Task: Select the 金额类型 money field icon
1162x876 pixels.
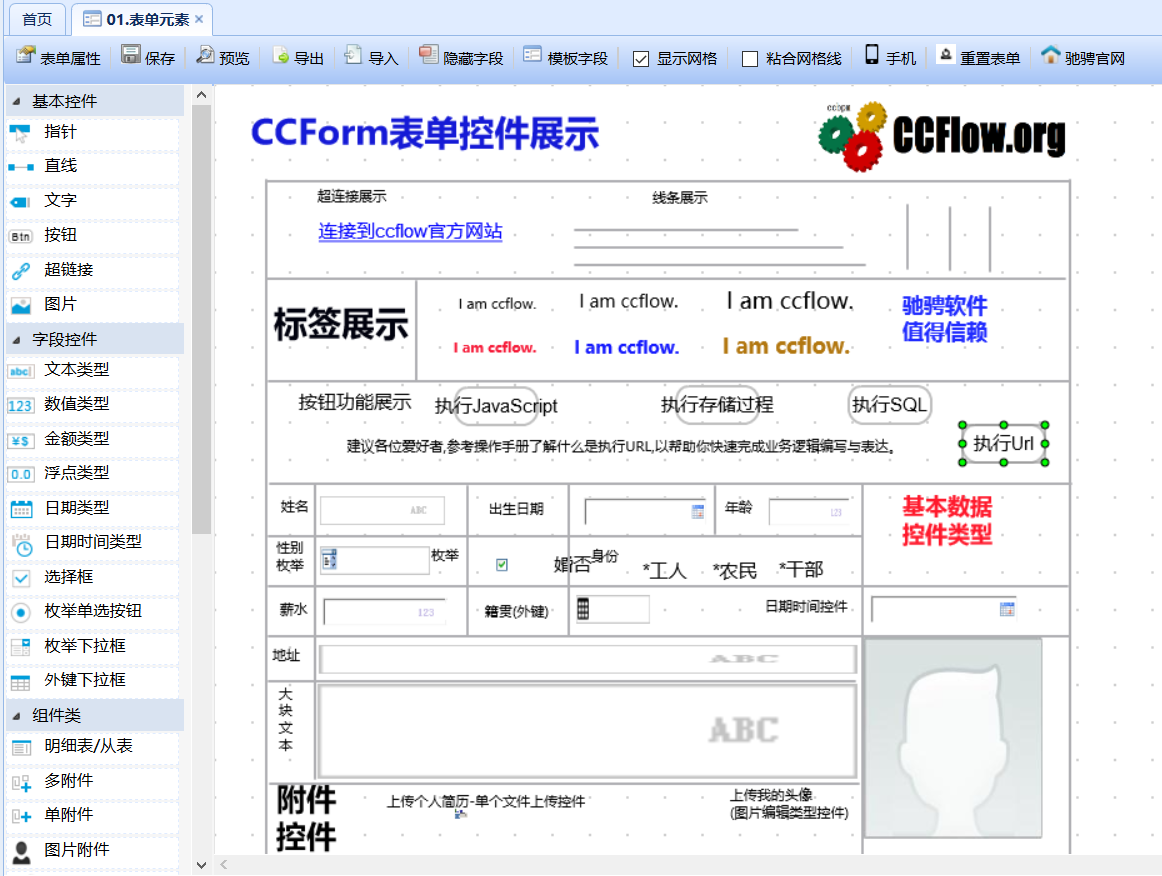Action: (x=20, y=440)
